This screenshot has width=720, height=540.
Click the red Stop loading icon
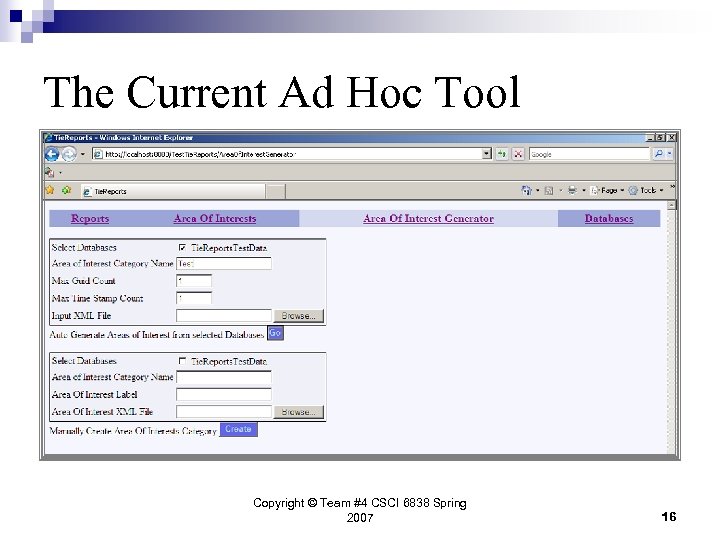point(518,154)
